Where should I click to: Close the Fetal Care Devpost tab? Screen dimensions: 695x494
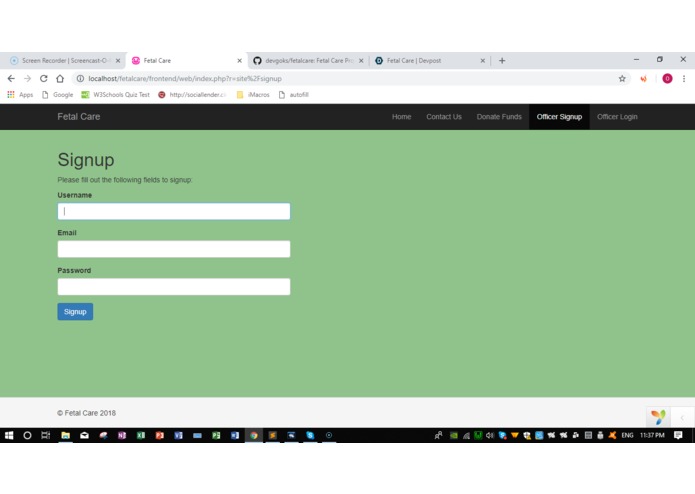point(483,61)
